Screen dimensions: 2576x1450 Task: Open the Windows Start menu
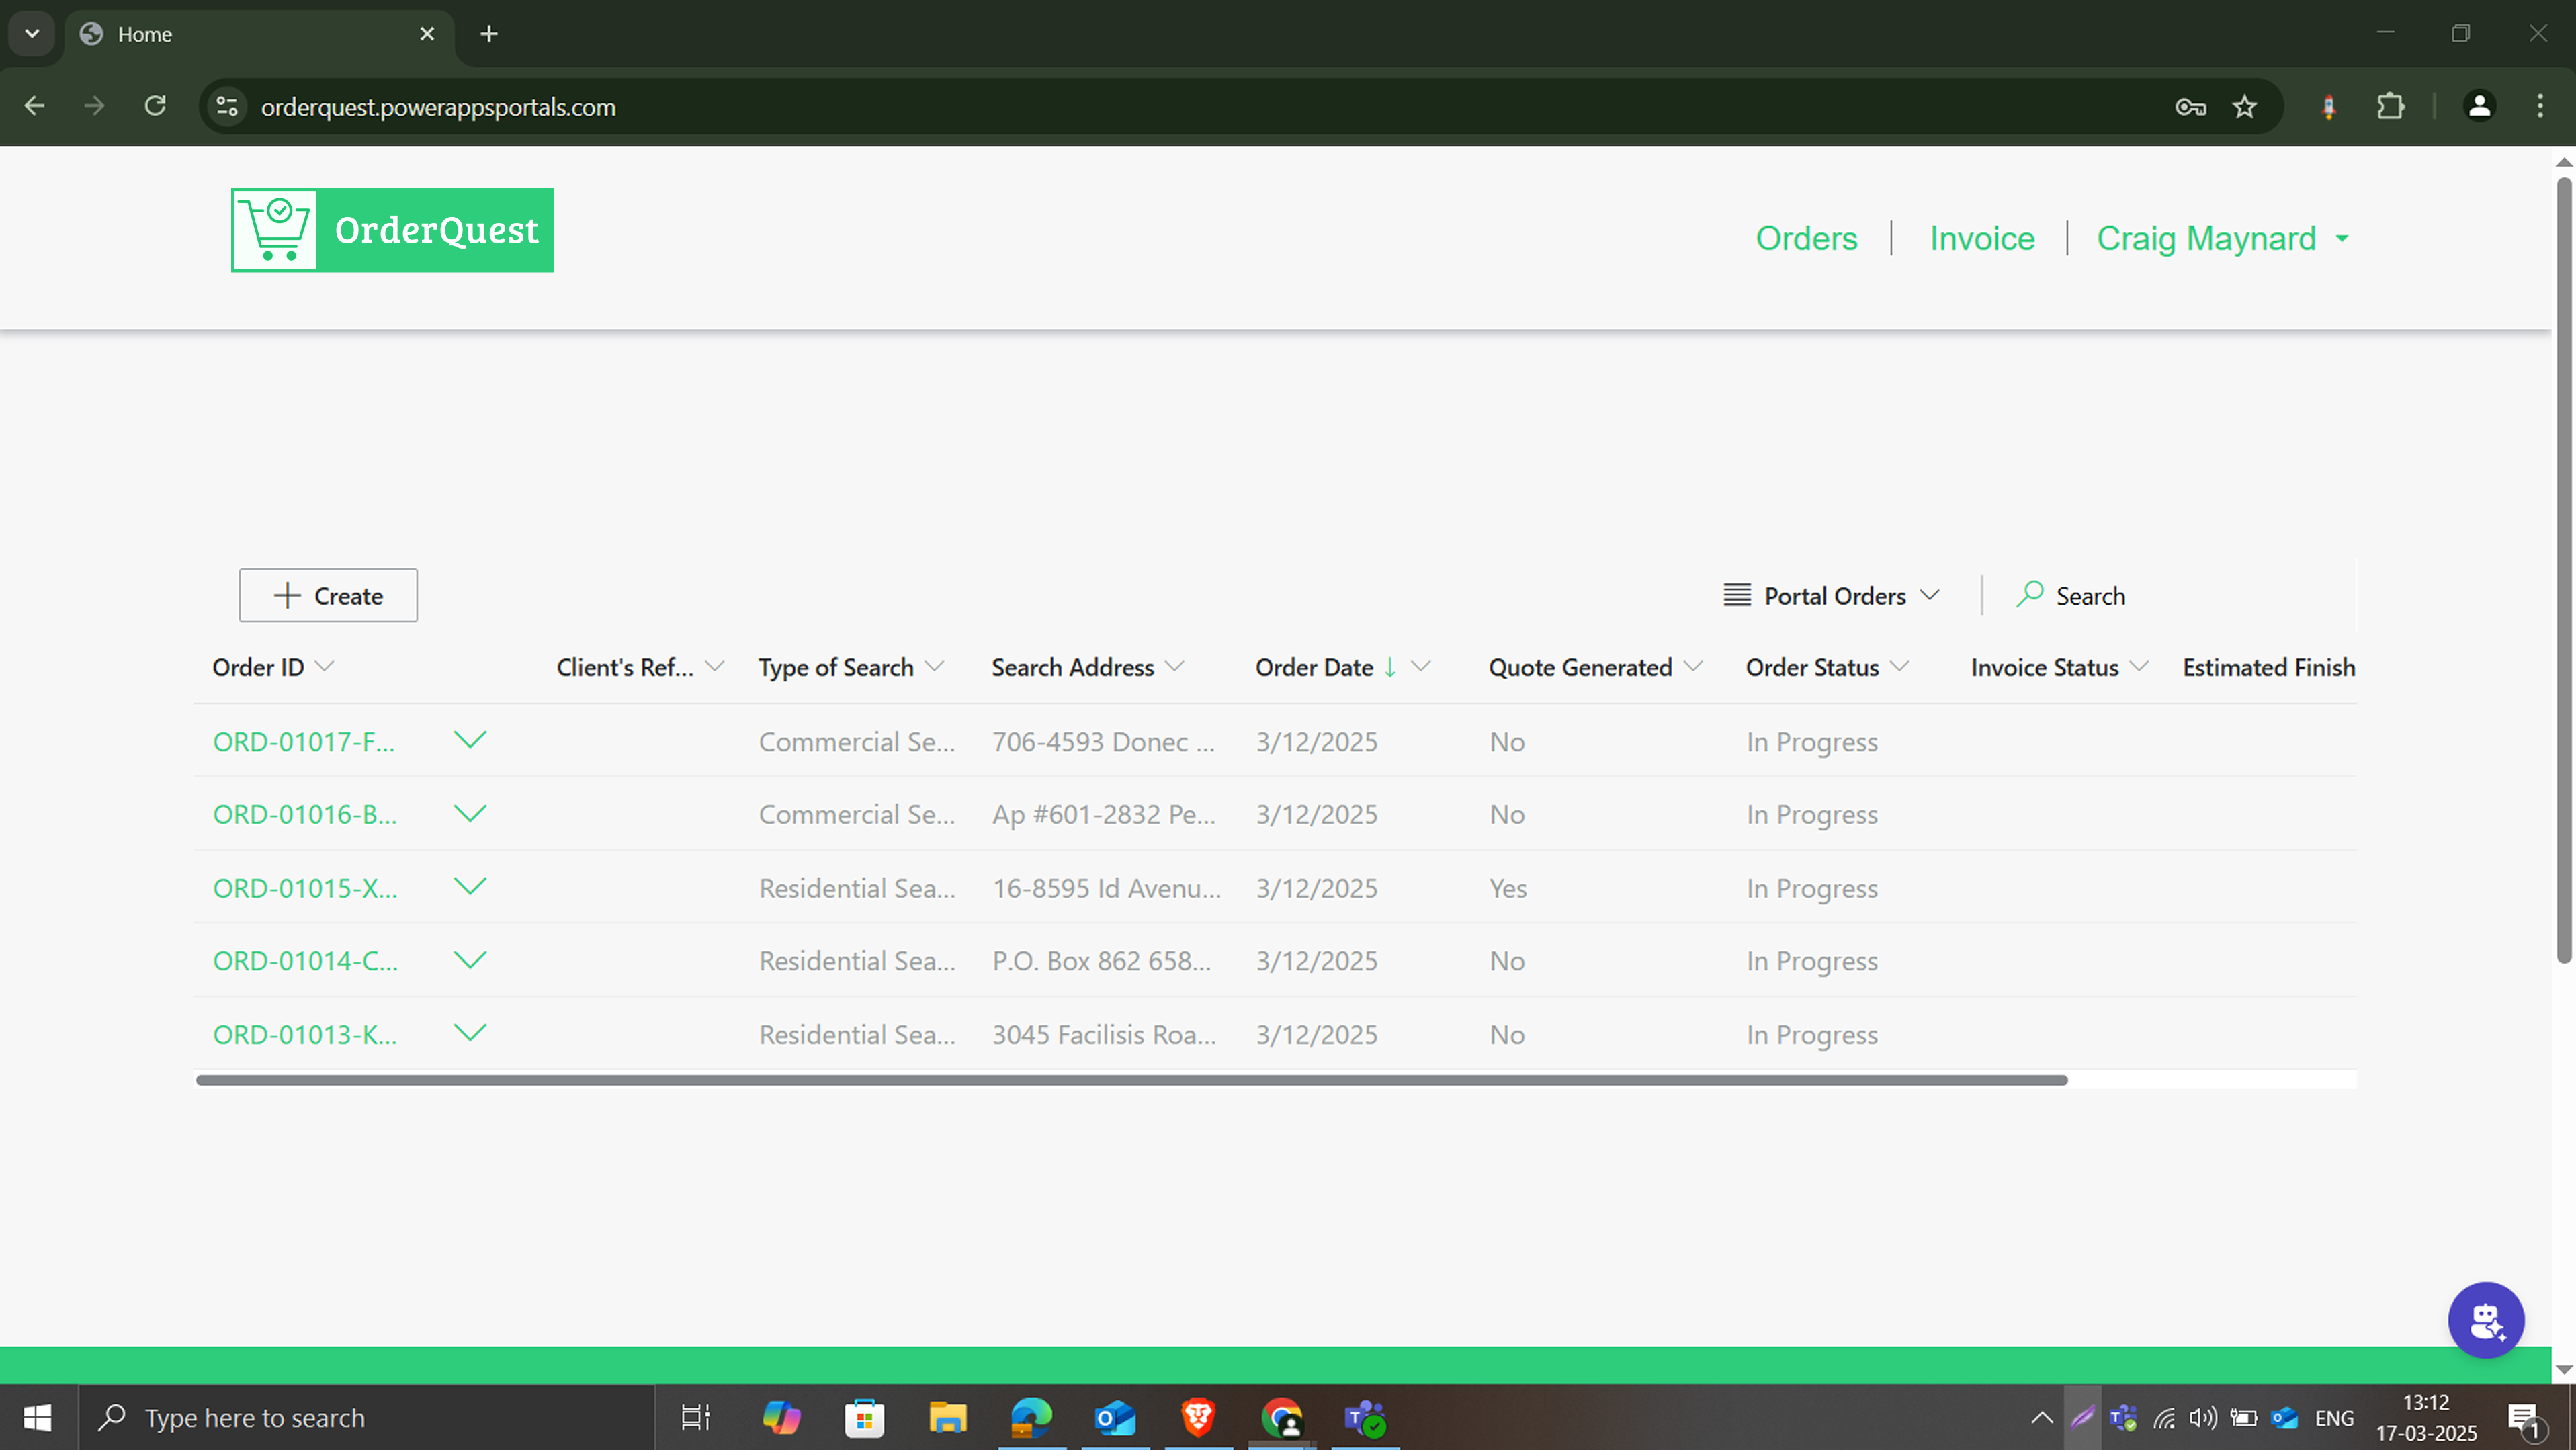(38, 1417)
